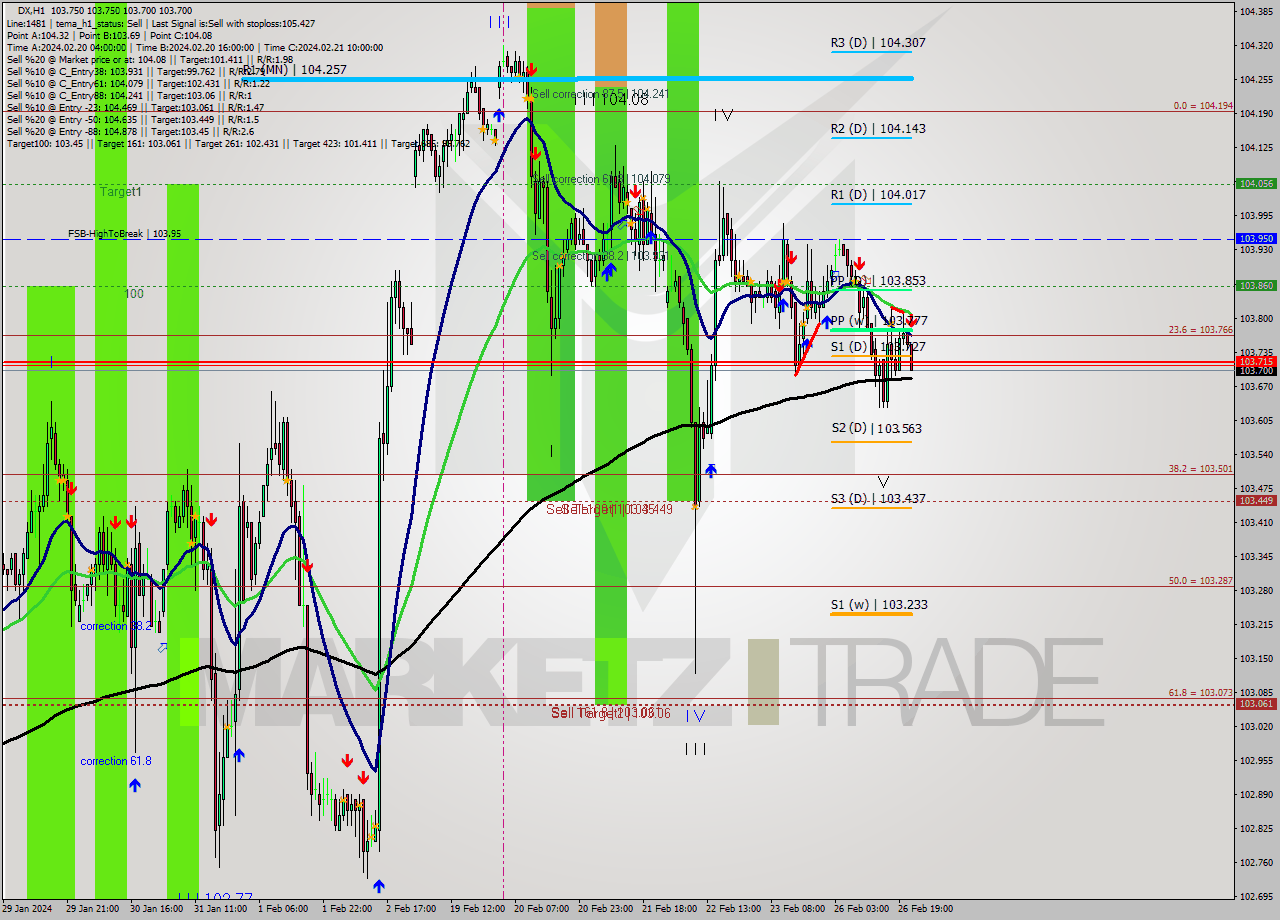Click the green 103.860 price tag
The image size is (1280, 920).
pyautogui.click(x=1257, y=286)
